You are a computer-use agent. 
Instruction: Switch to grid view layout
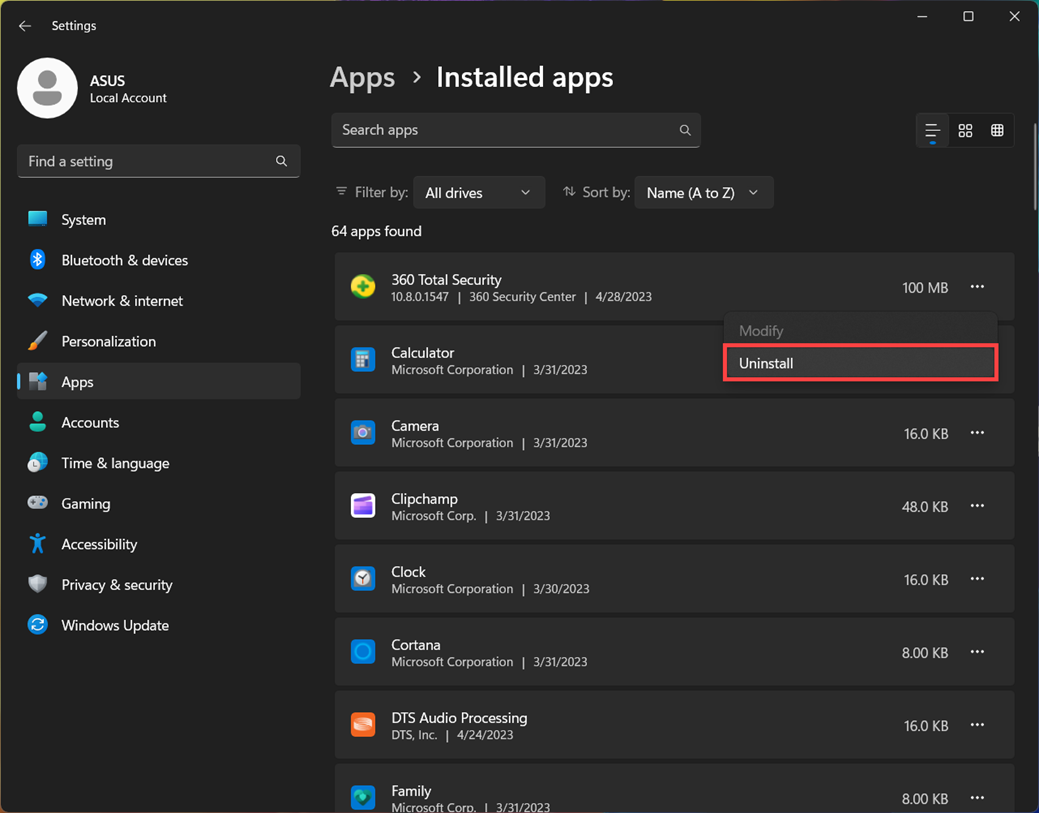click(x=965, y=131)
